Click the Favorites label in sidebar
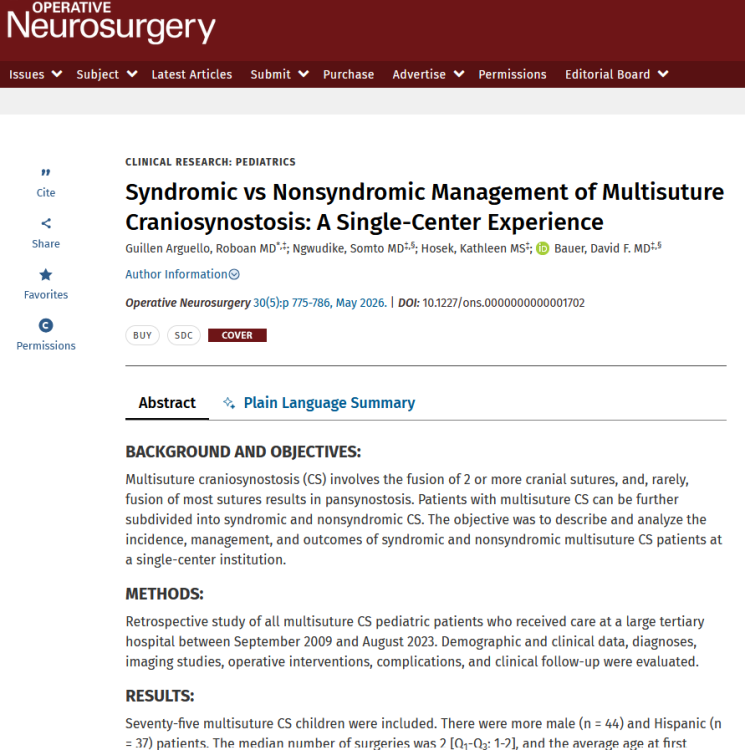 pyautogui.click(x=46, y=295)
